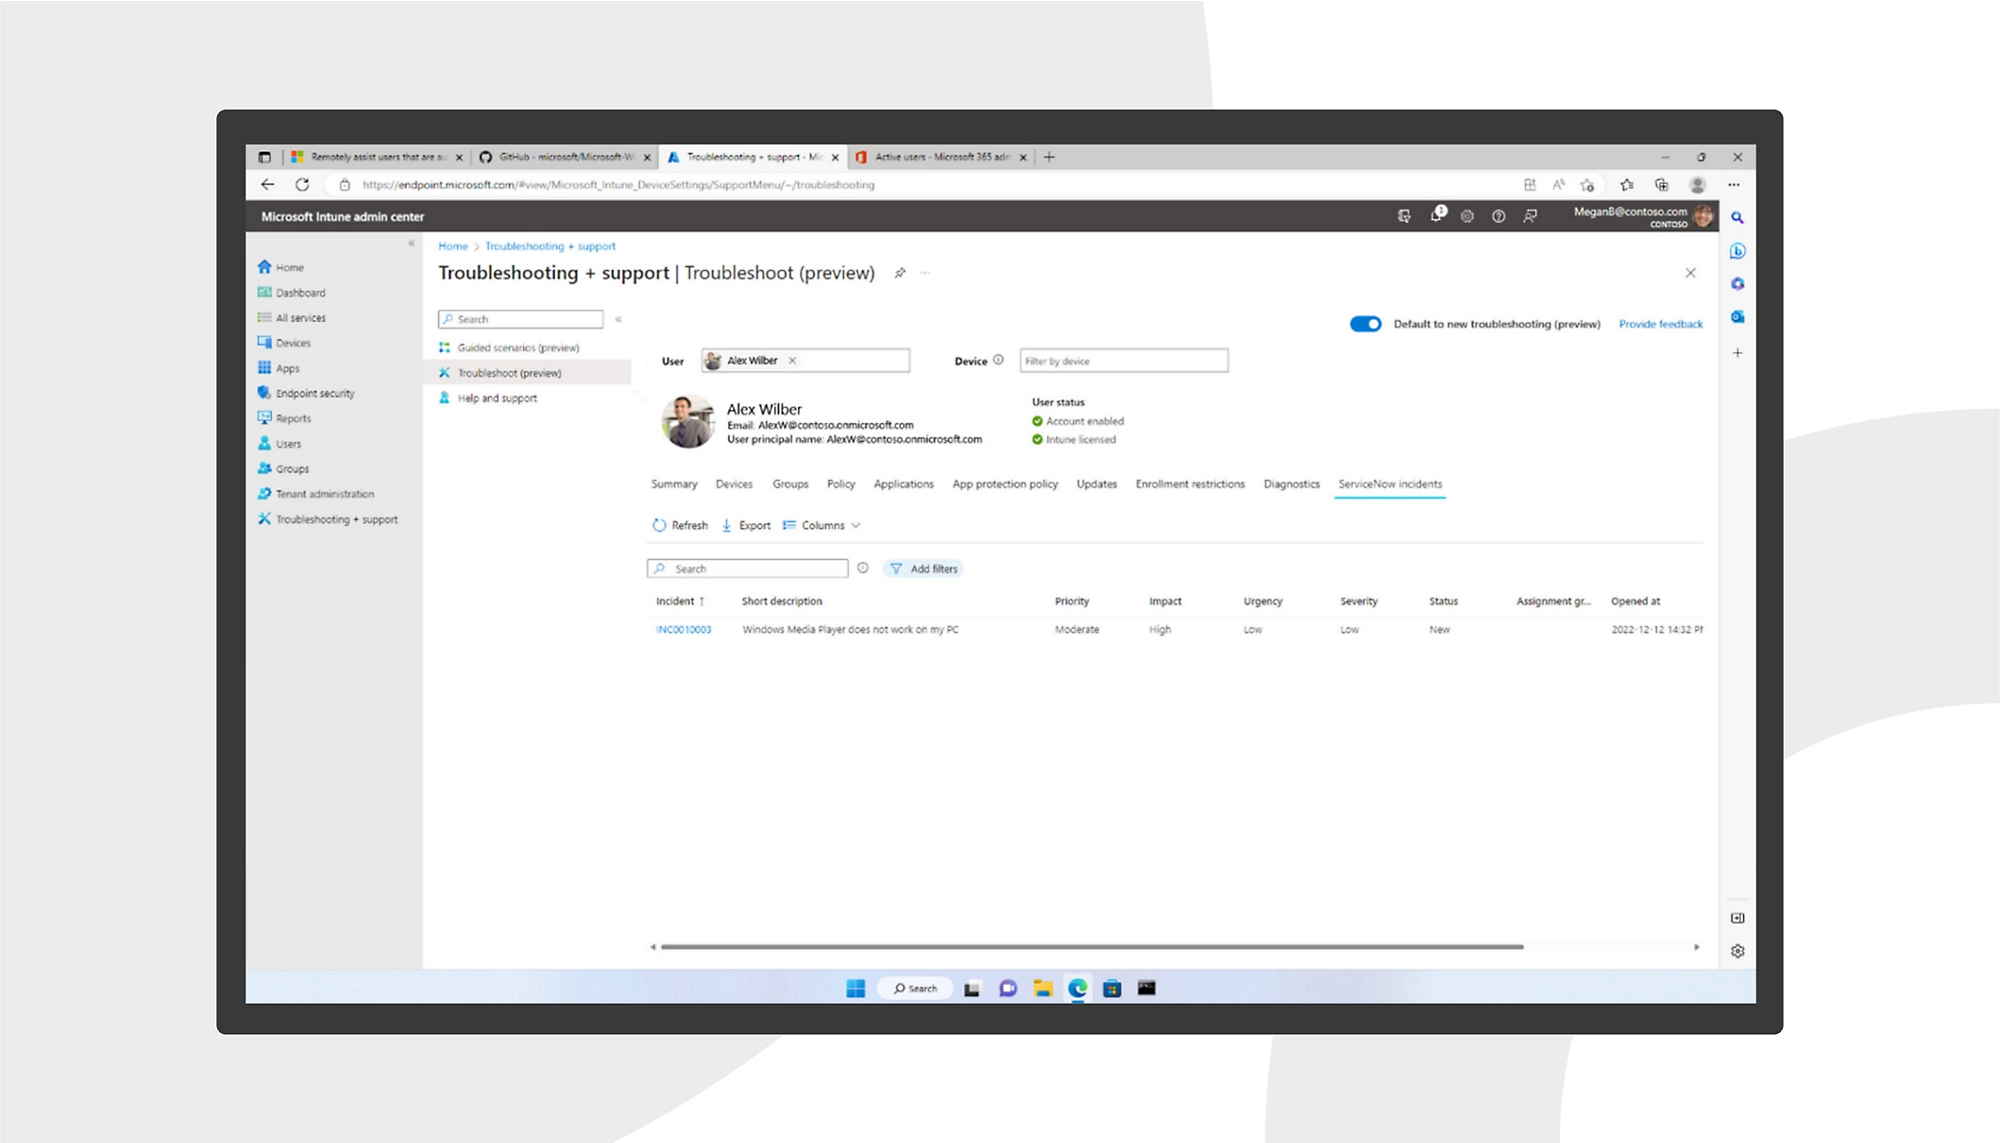Click the help question mark icon
Screen dimensions: 2000x1143
pos(1498,216)
